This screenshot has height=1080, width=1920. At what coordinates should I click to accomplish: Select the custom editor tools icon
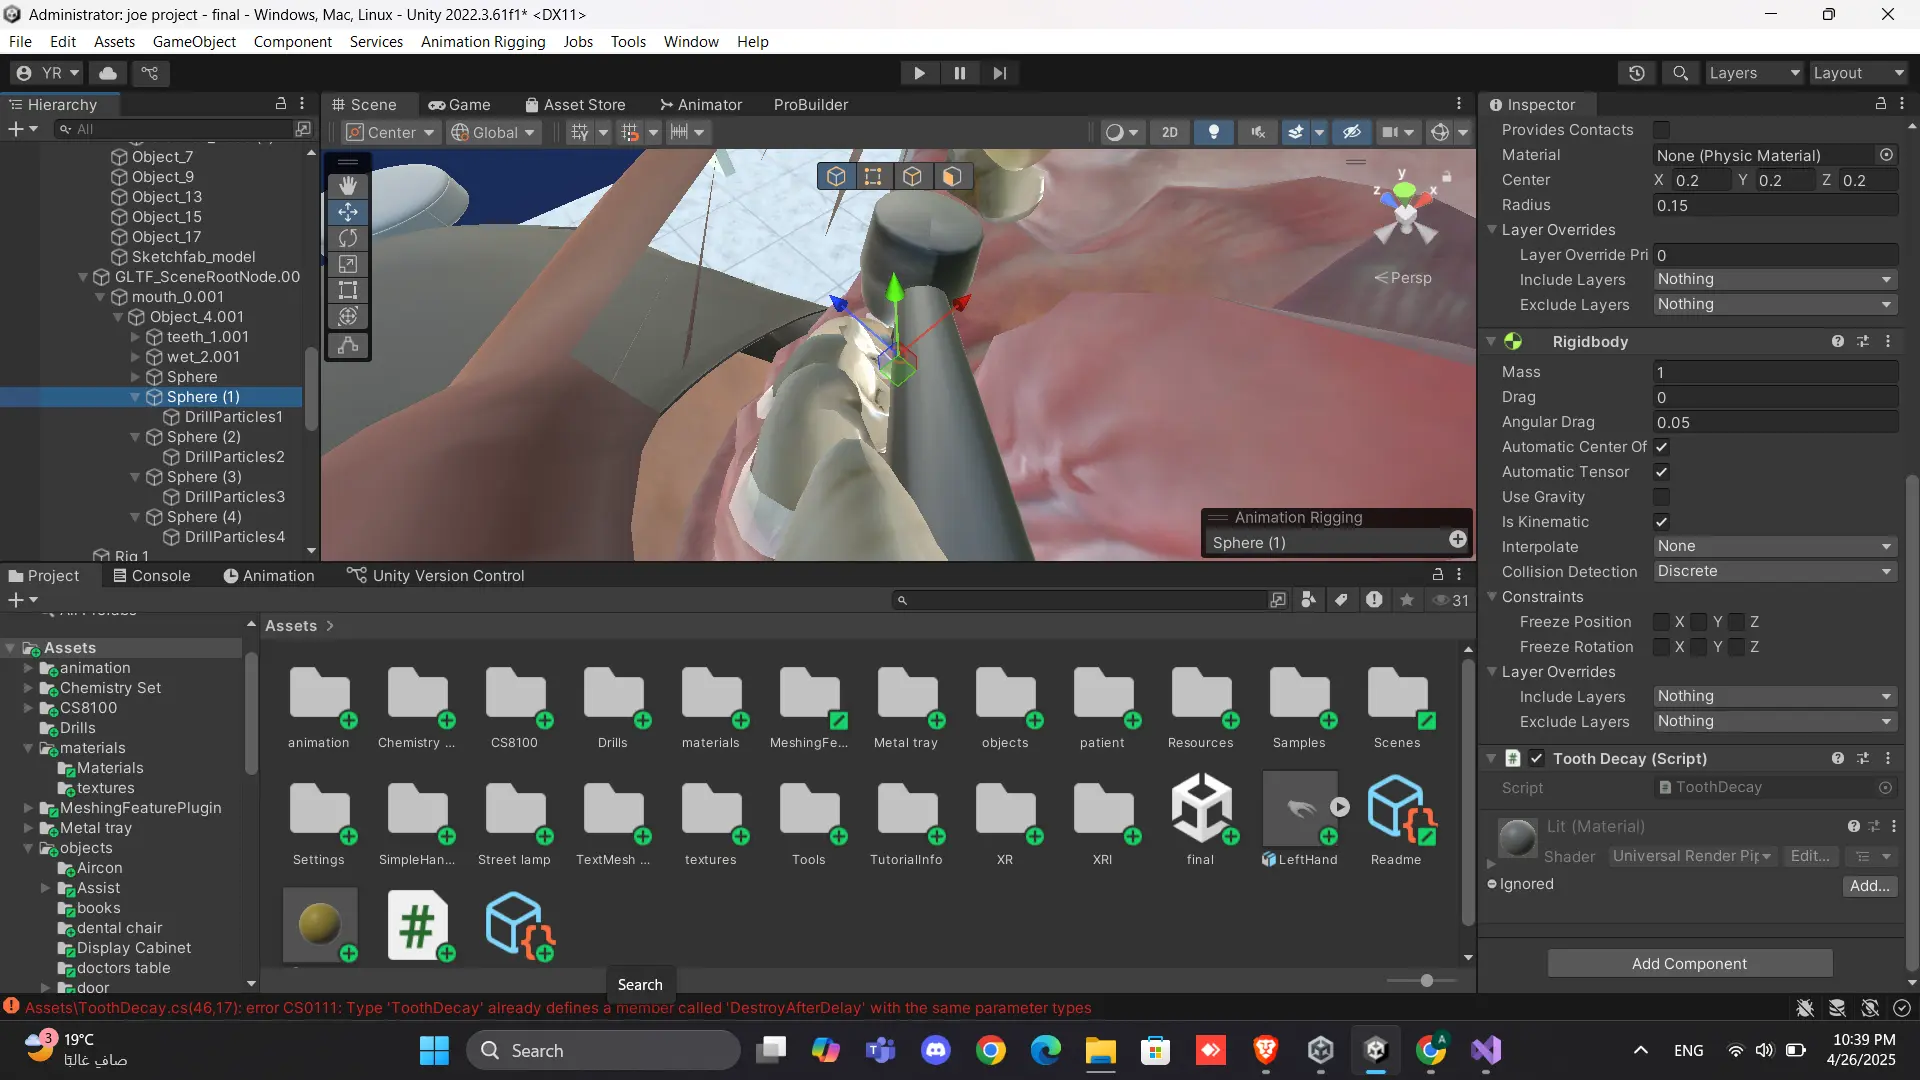point(348,345)
